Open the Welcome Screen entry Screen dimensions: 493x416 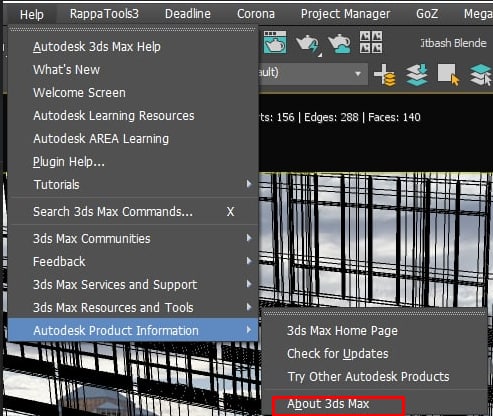click(133, 93)
